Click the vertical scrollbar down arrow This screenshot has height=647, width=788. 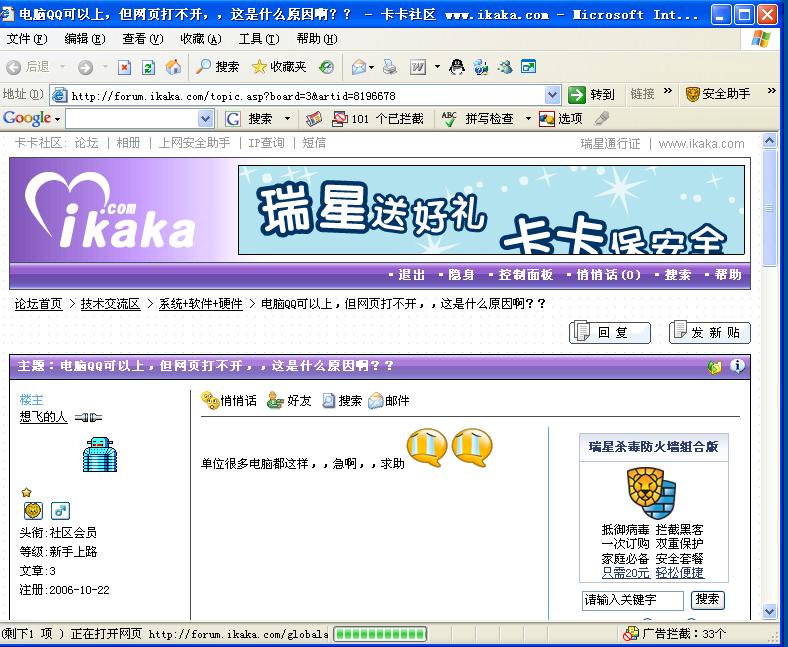pos(769,611)
